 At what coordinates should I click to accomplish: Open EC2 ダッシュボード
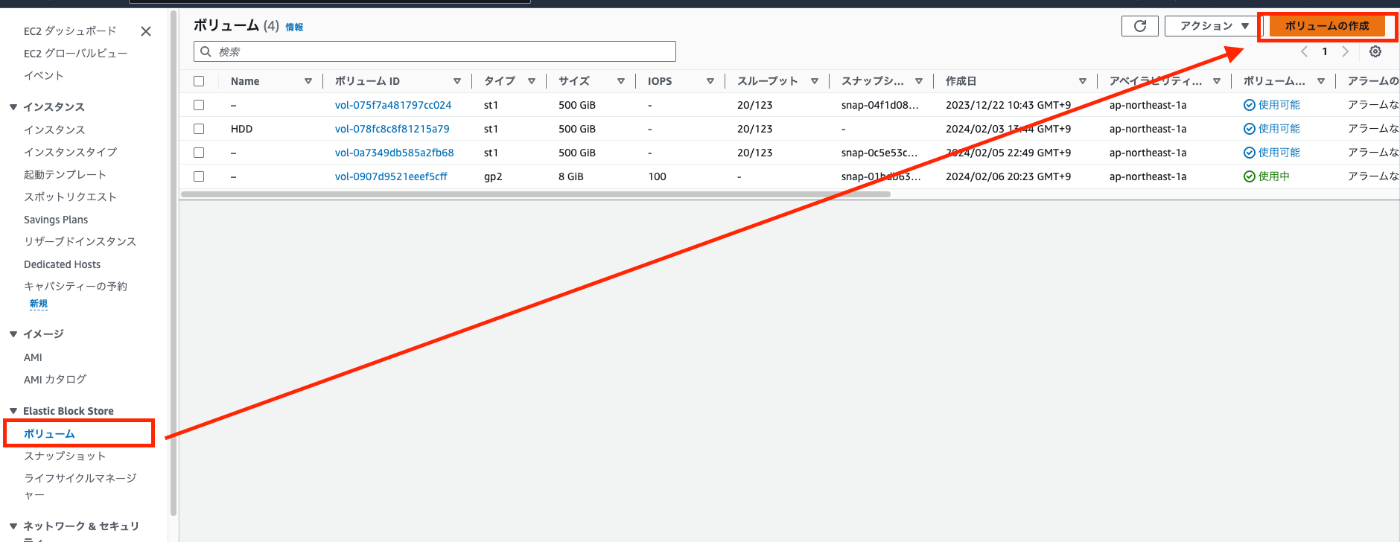click(70, 31)
